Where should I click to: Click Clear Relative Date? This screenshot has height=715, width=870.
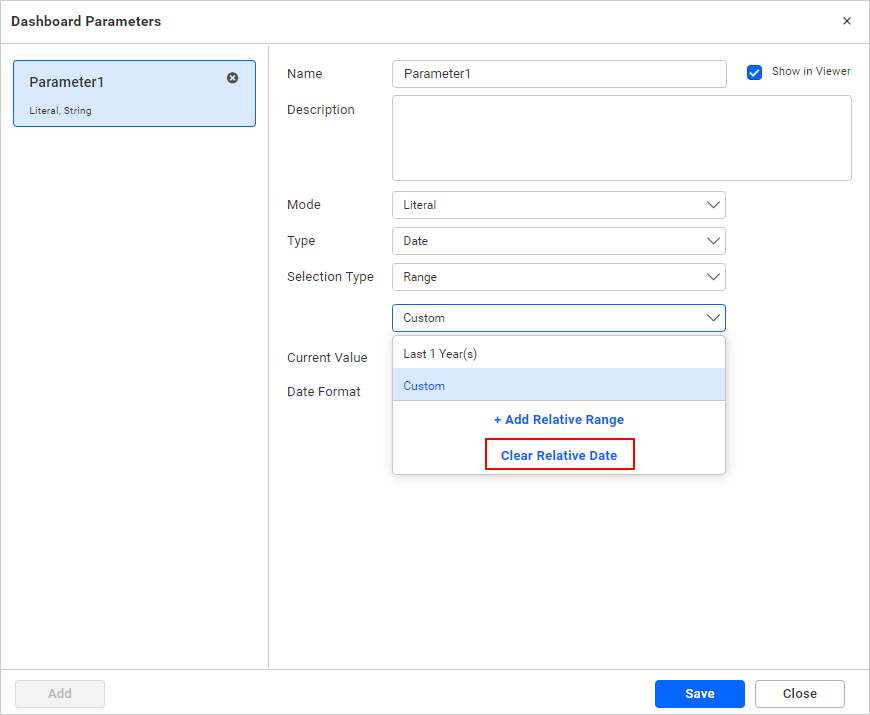559,453
